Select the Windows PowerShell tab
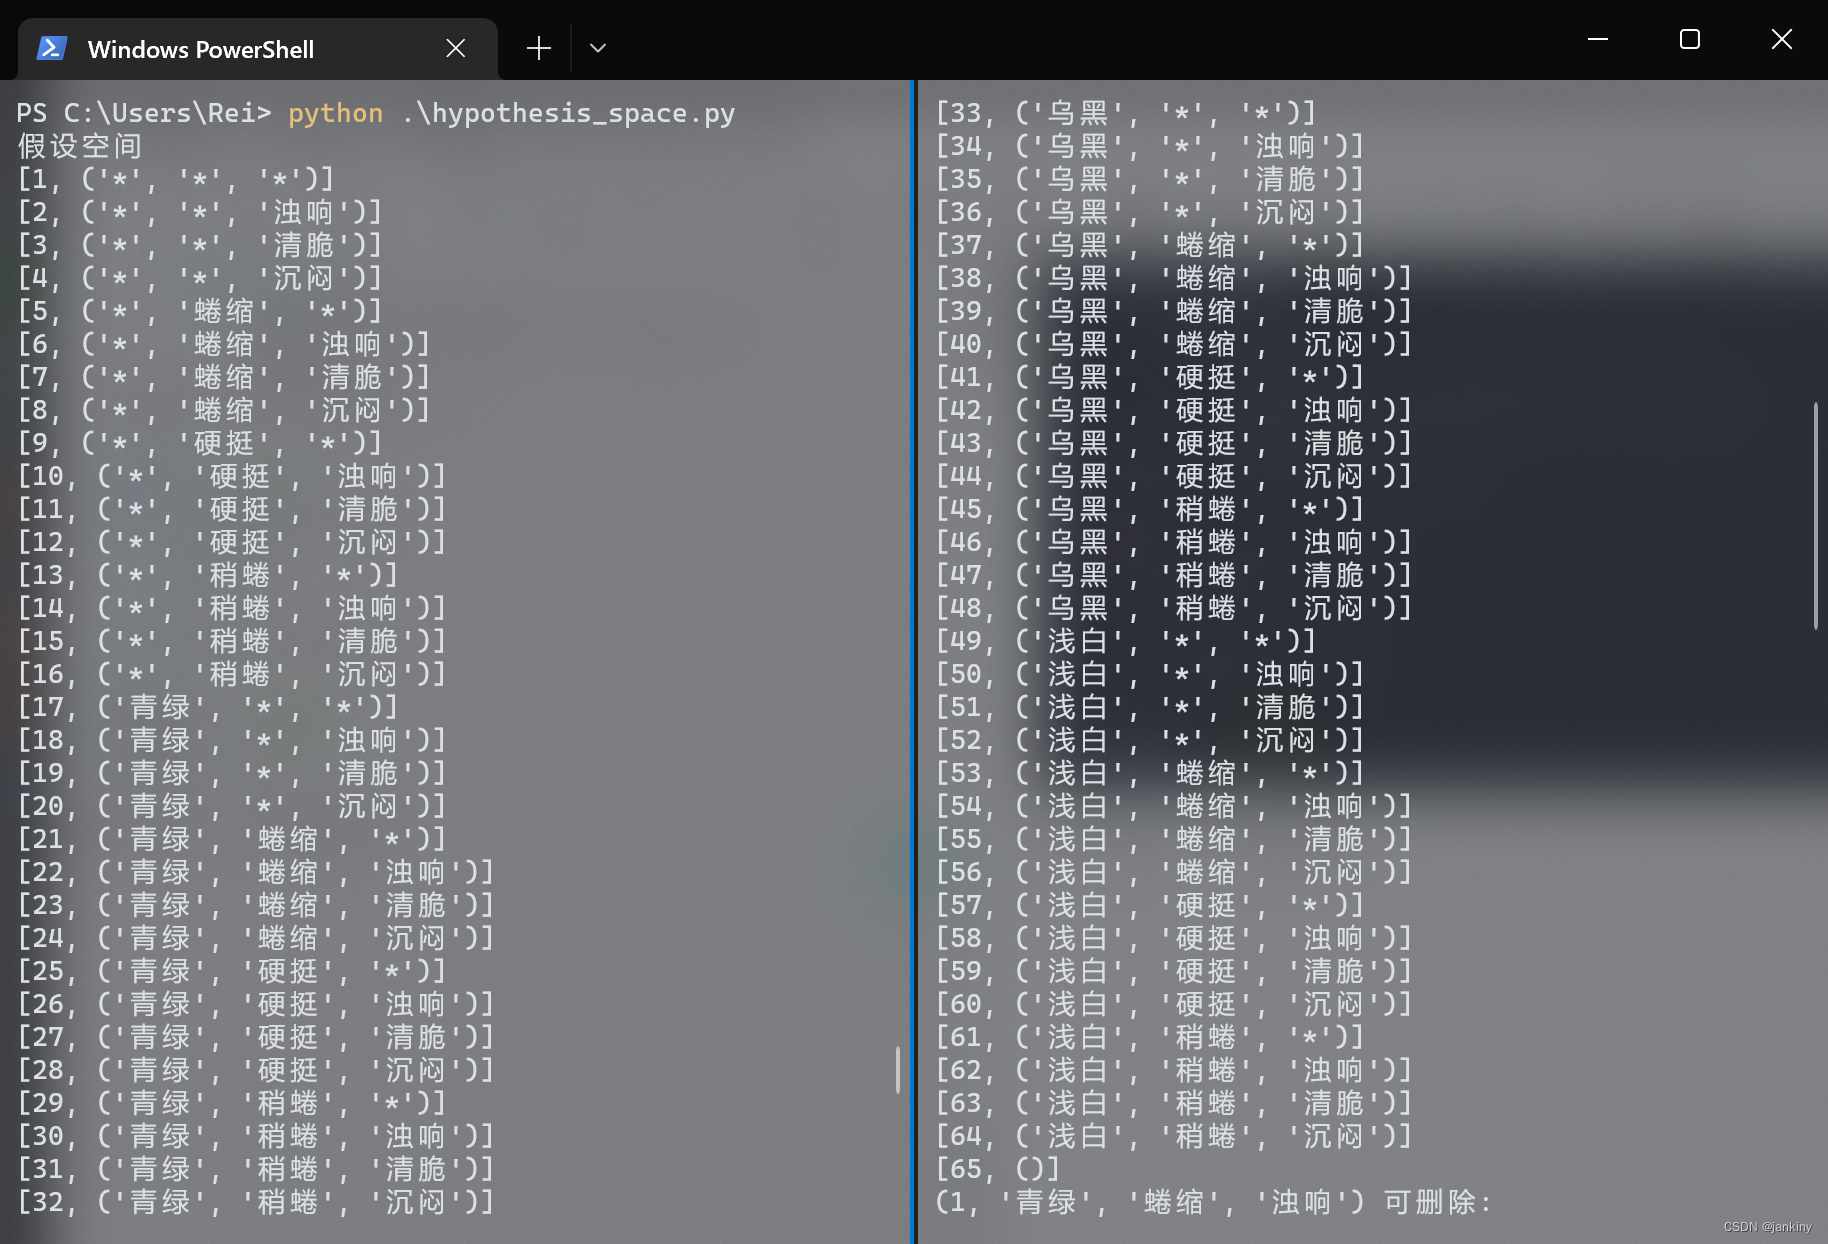The image size is (1828, 1244). point(258,48)
